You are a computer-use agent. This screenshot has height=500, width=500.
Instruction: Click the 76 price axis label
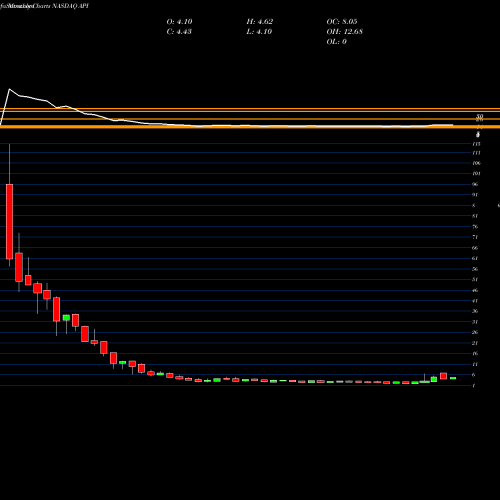tap(475, 227)
